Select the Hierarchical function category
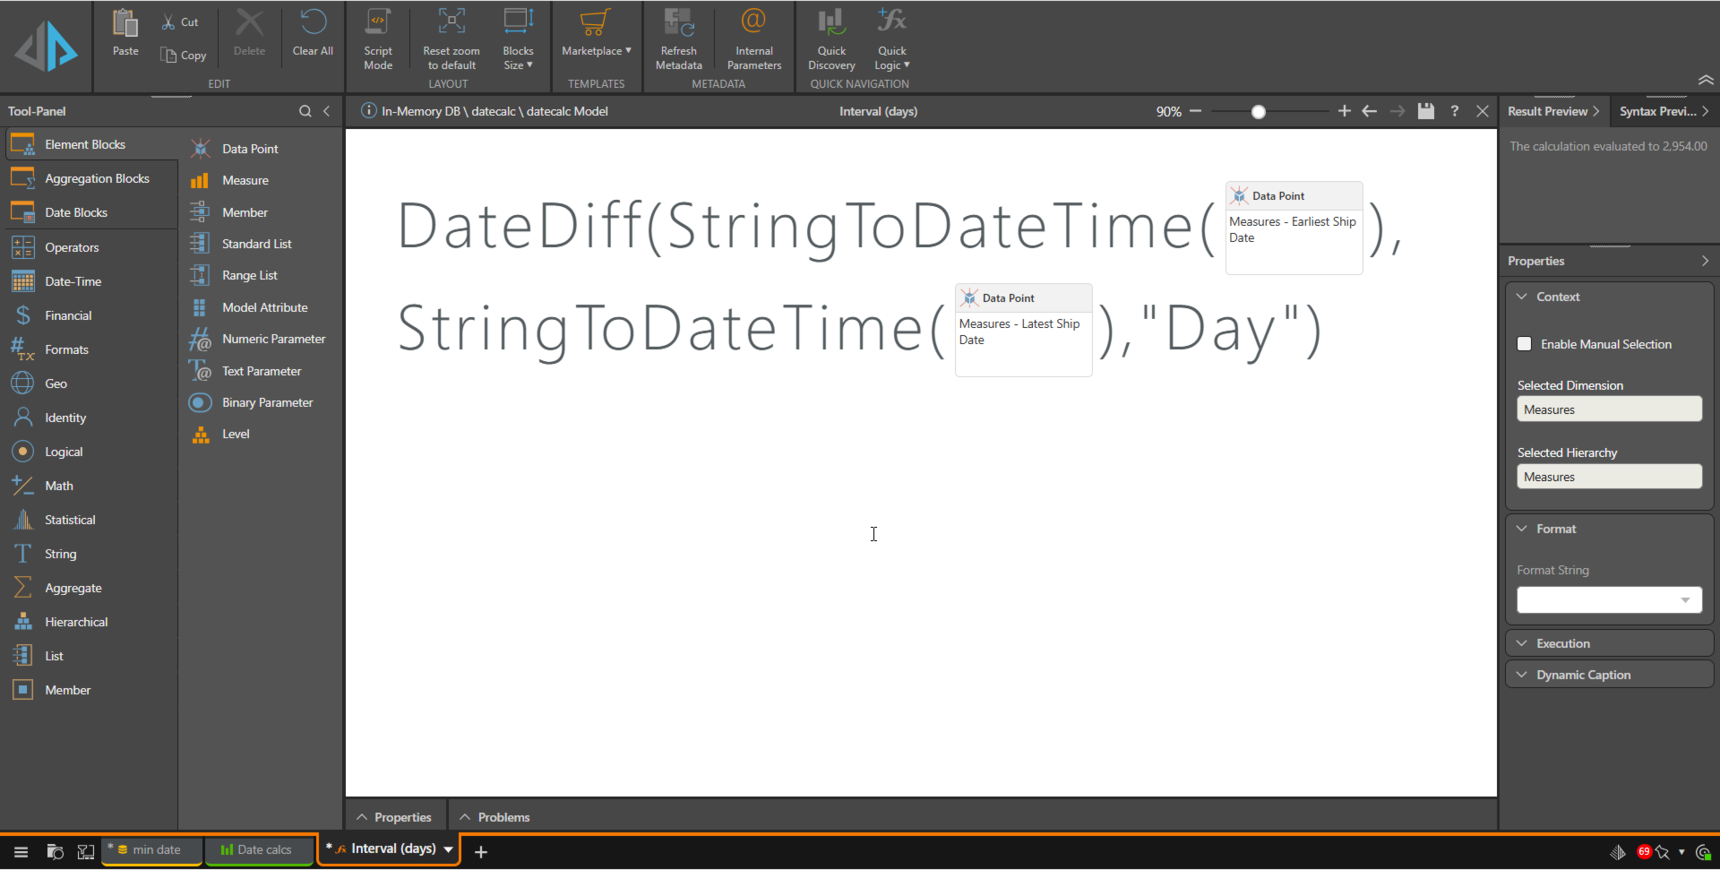Screen dimensions: 1720x870 click(76, 622)
